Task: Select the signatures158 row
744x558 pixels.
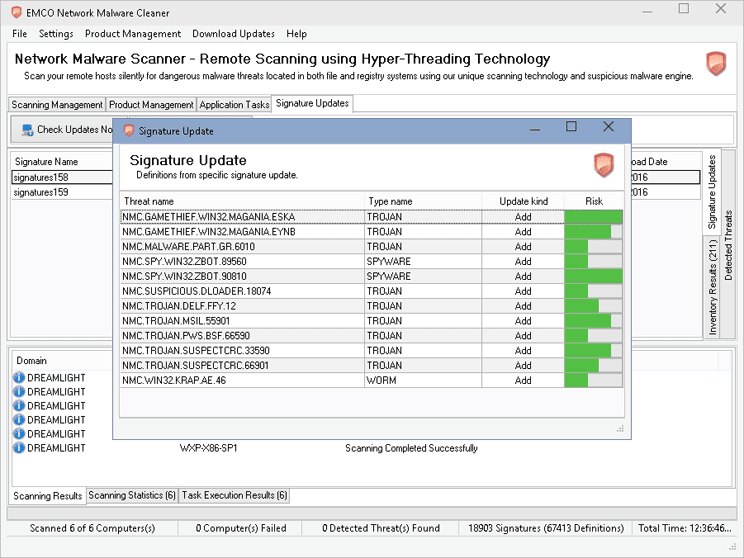Action: coord(62,177)
